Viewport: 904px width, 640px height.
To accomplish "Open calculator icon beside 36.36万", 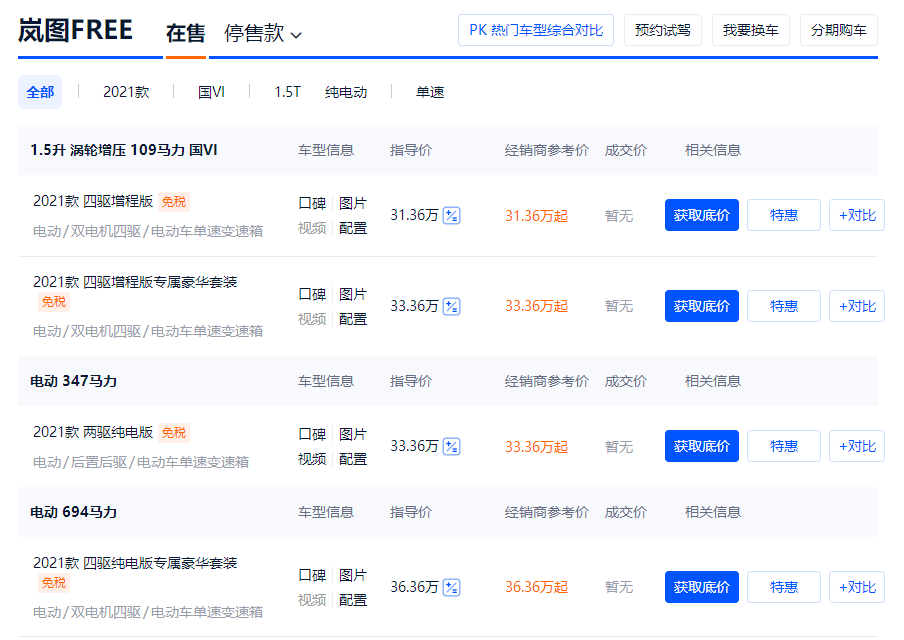I will point(451,587).
